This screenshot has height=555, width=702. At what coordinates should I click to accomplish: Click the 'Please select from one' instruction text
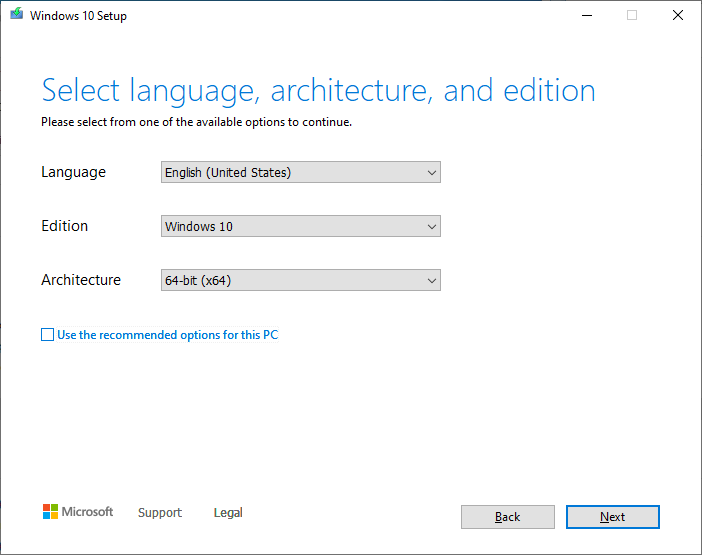click(196, 123)
